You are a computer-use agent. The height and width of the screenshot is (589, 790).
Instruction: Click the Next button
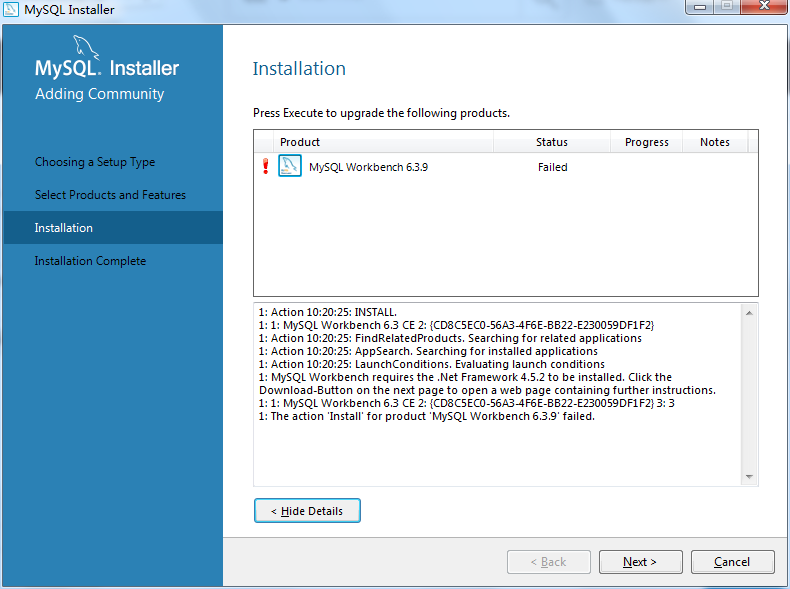[x=640, y=562]
